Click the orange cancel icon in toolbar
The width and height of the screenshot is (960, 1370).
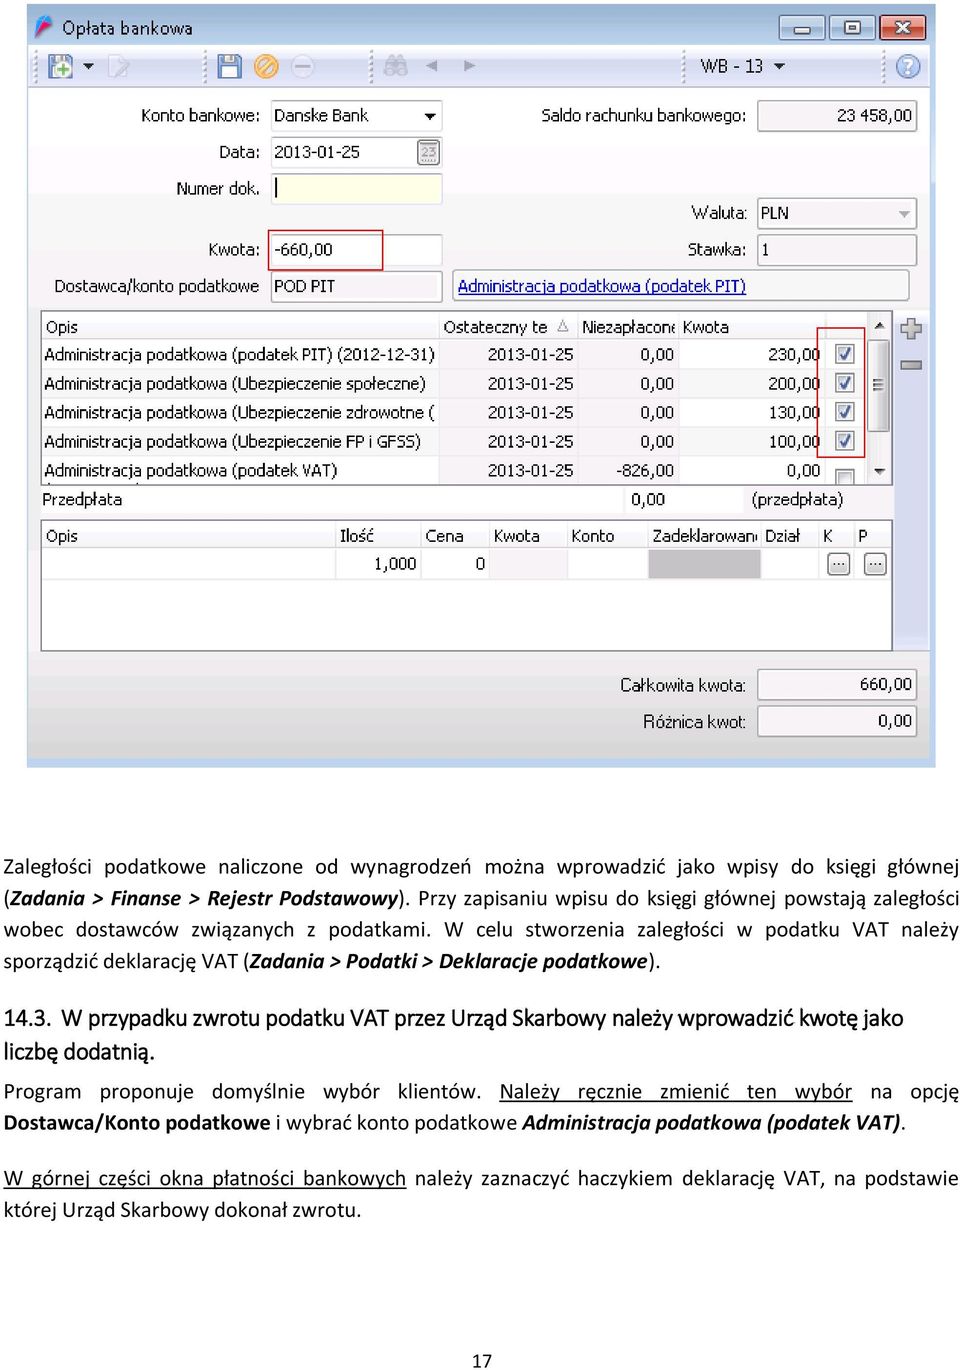click(x=266, y=67)
